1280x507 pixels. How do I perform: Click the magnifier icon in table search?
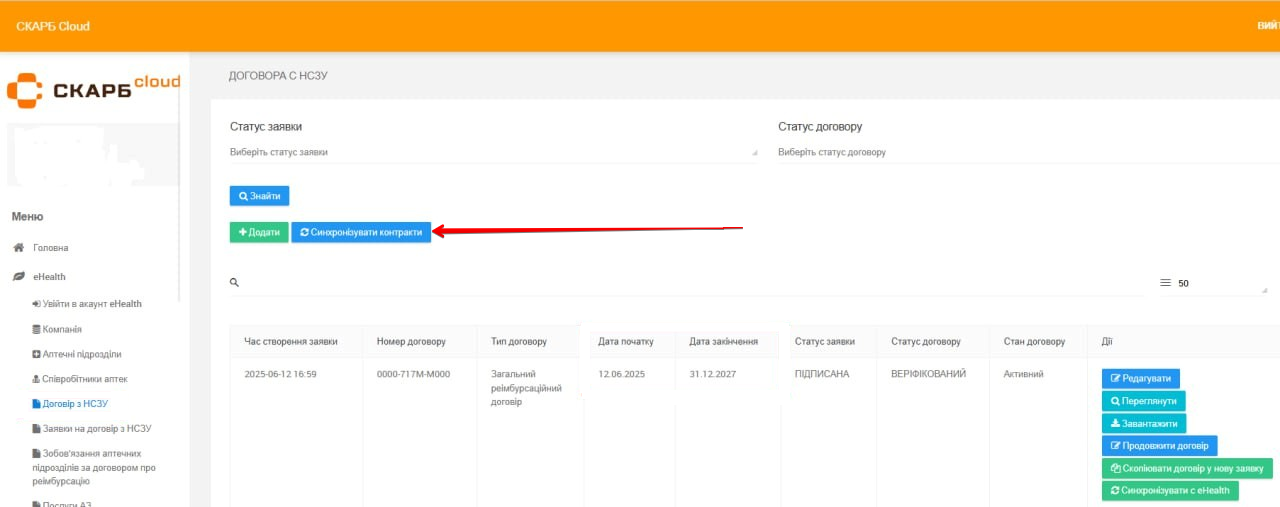point(235,283)
